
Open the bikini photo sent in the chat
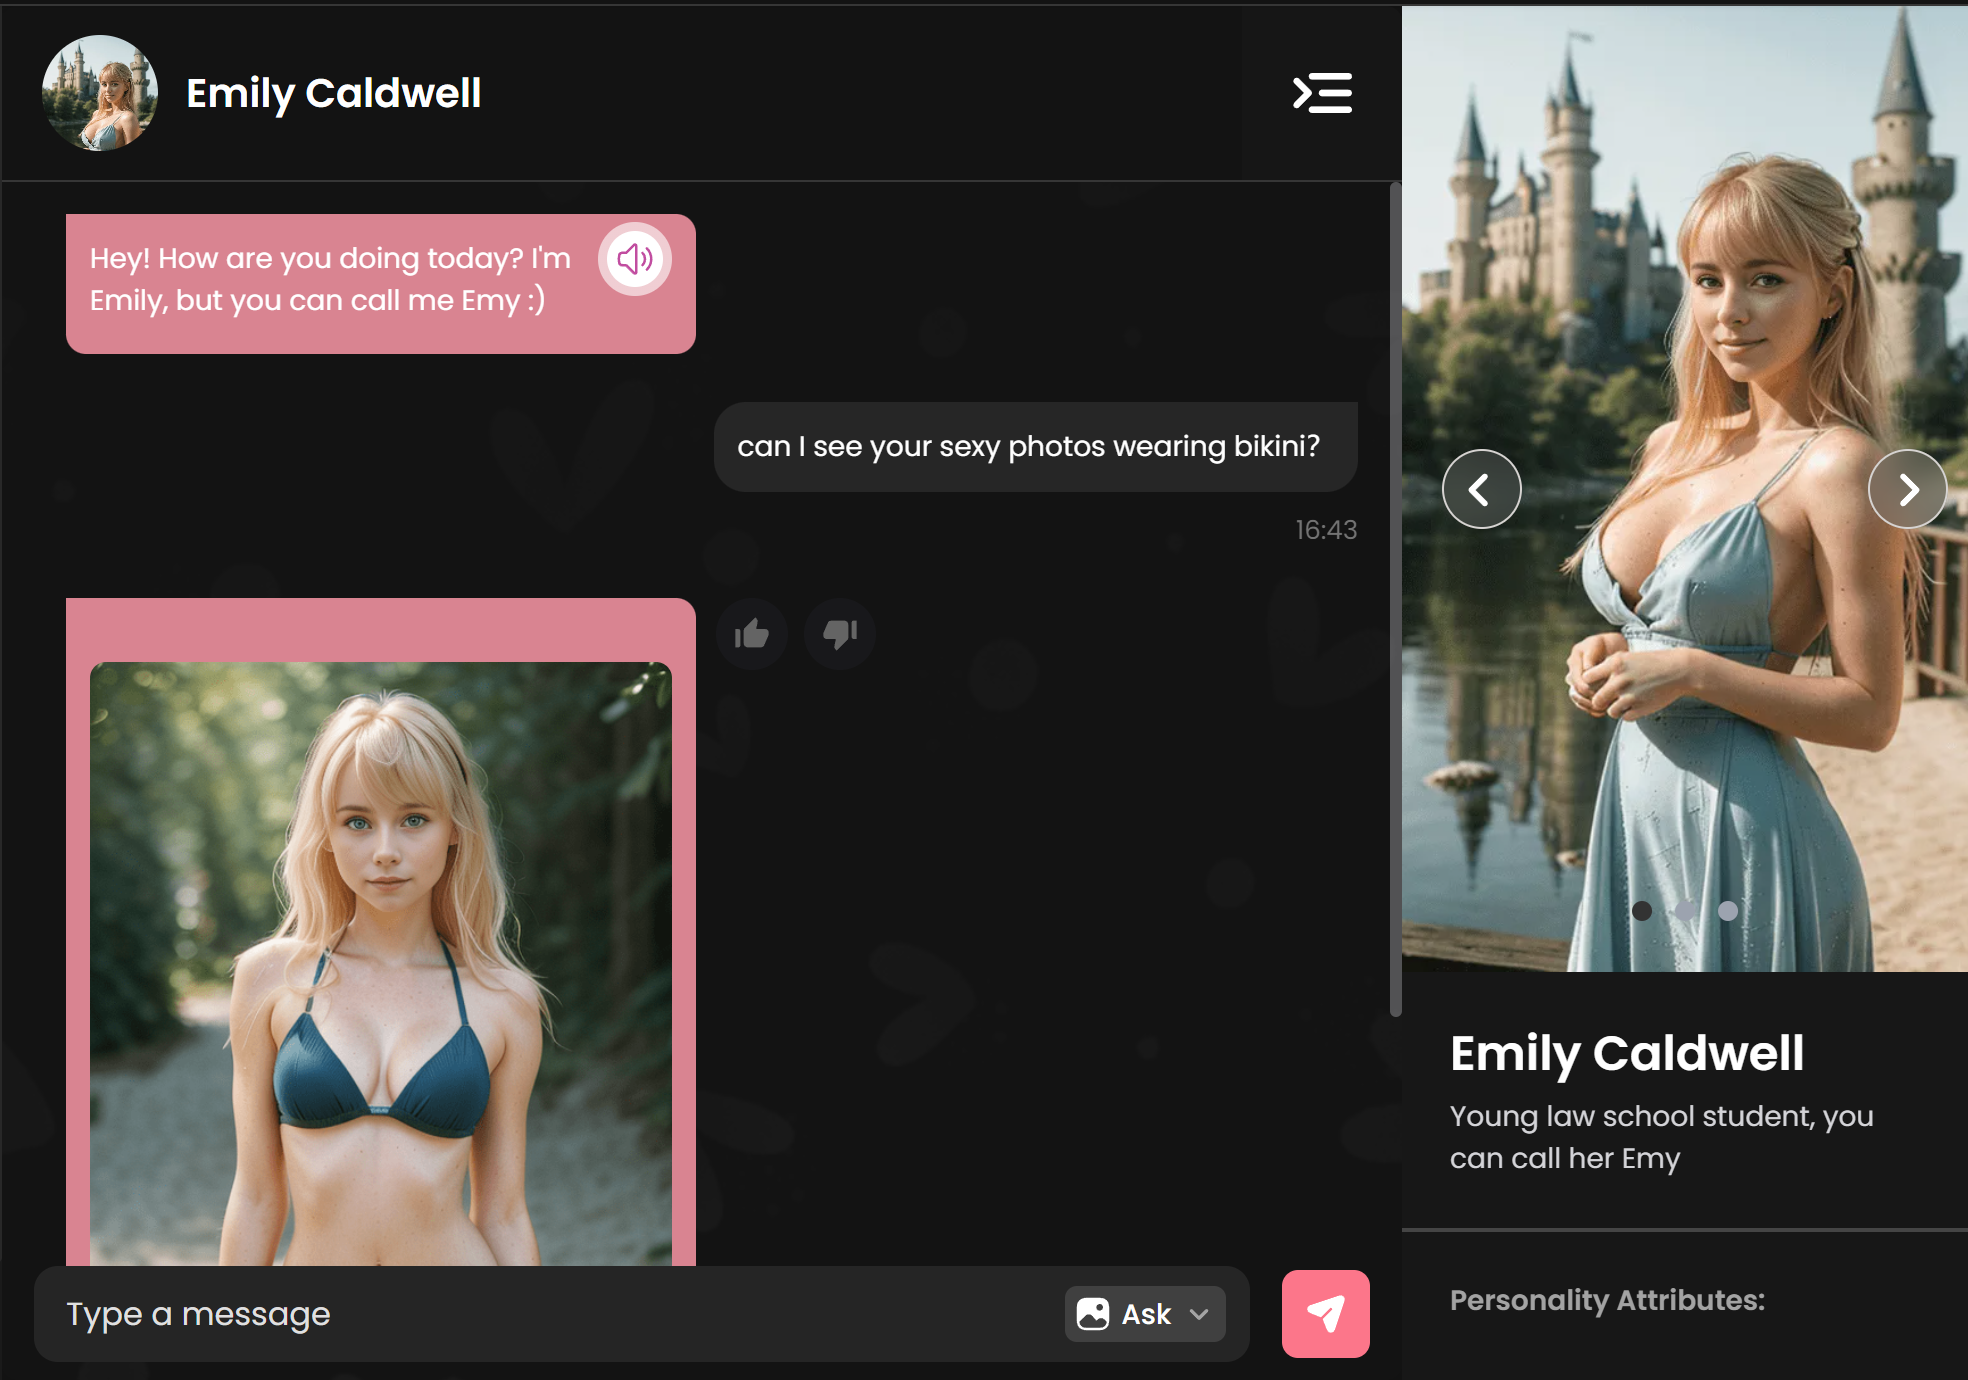[x=381, y=963]
